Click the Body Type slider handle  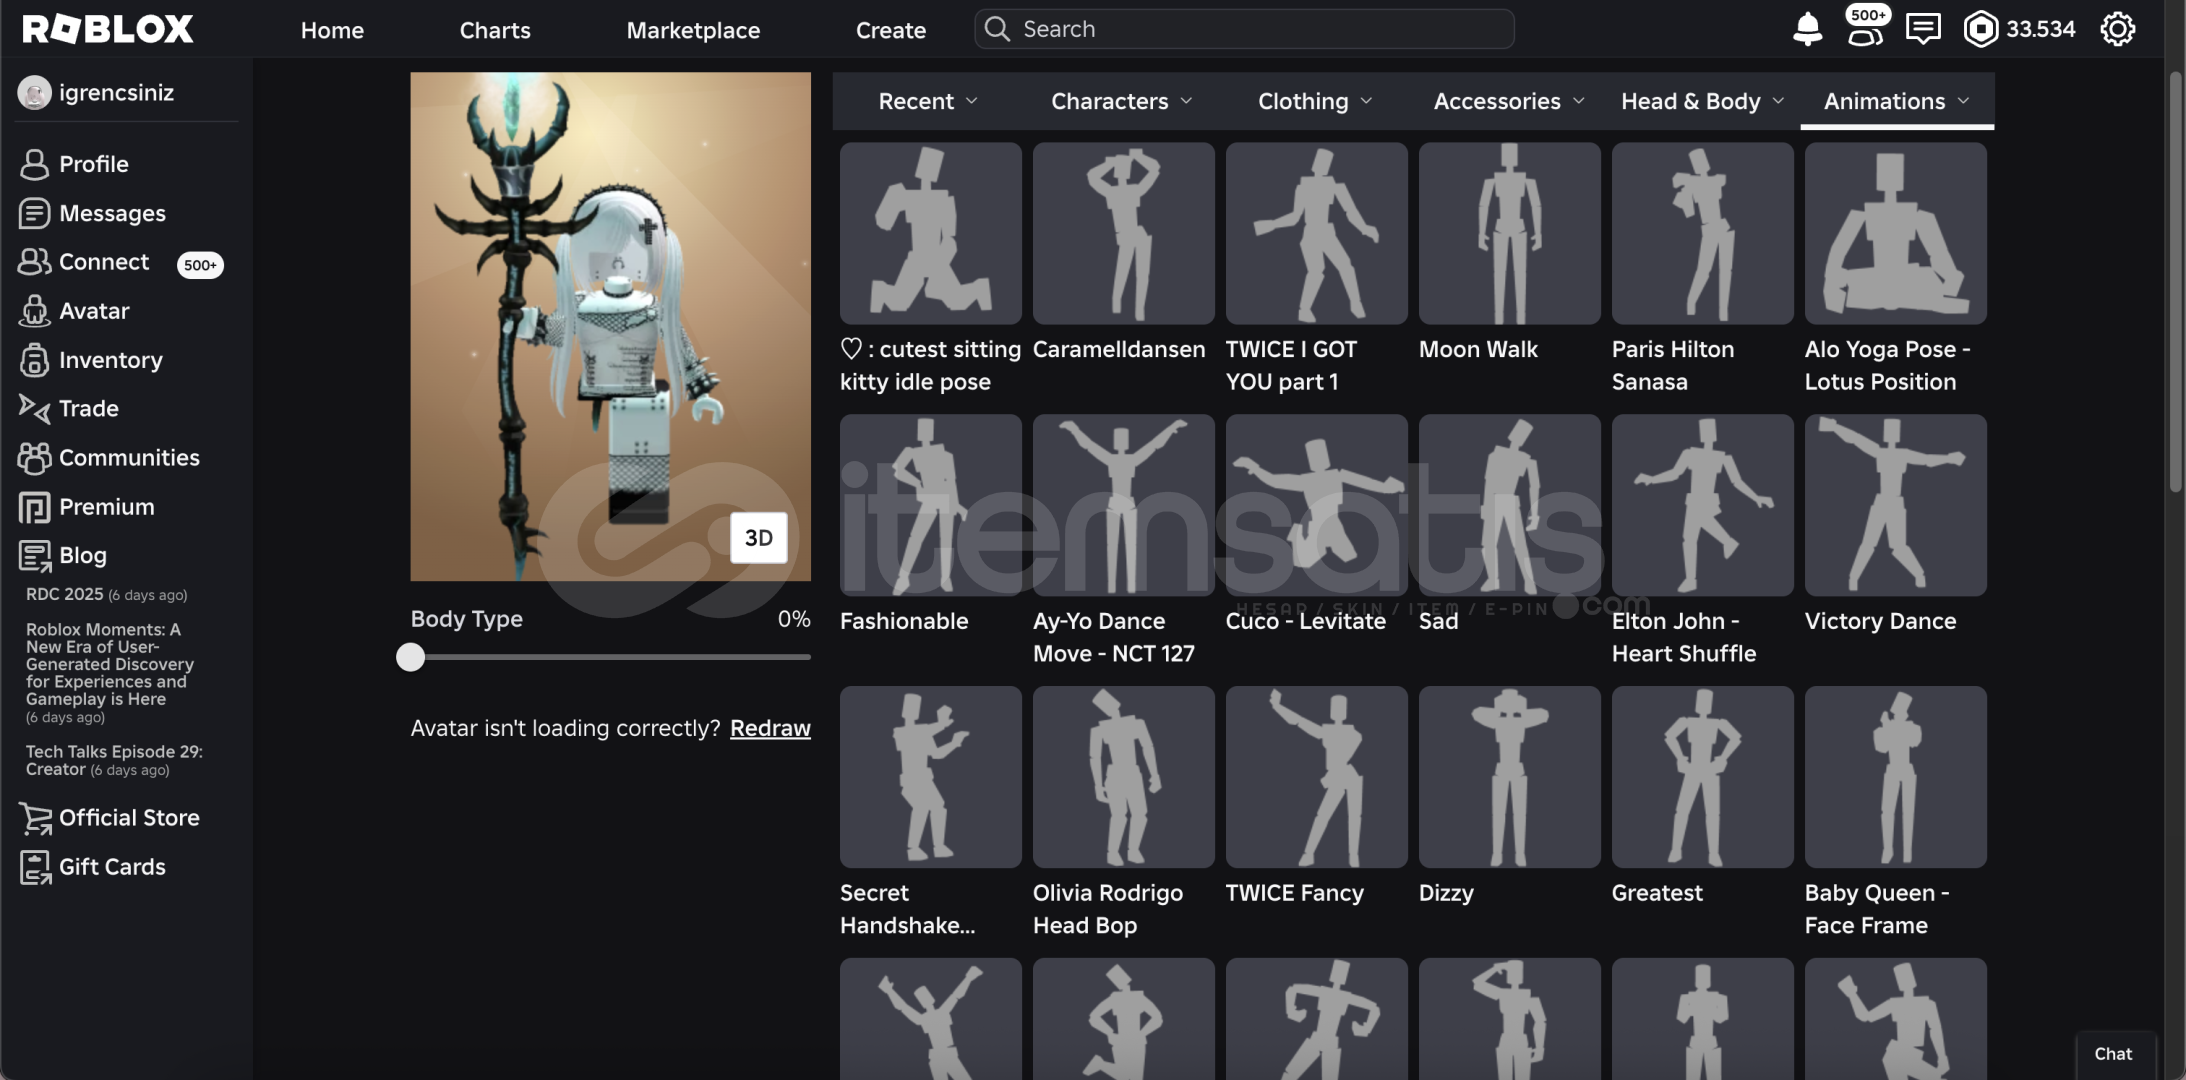(x=410, y=657)
